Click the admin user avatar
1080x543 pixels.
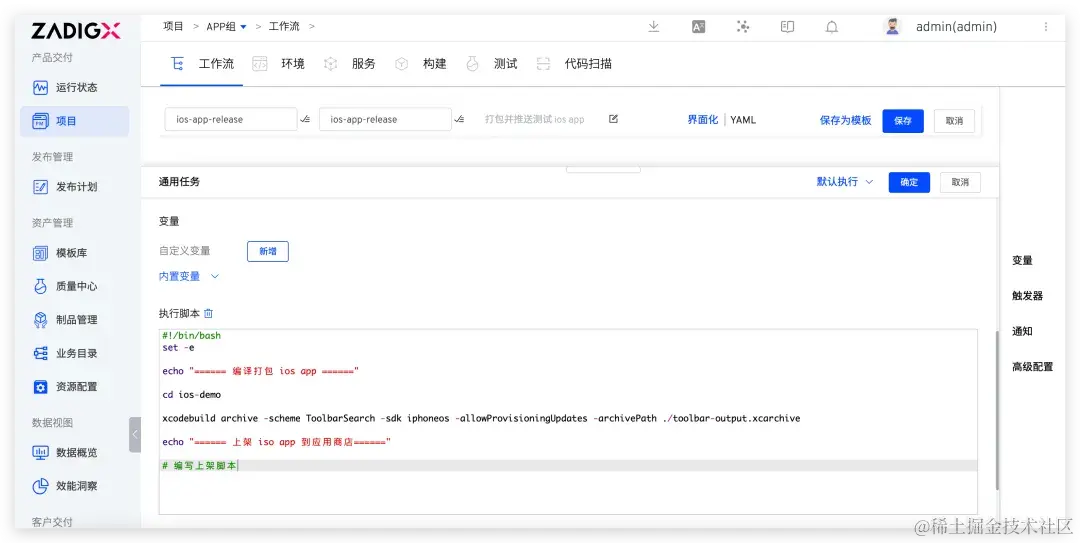(893, 27)
